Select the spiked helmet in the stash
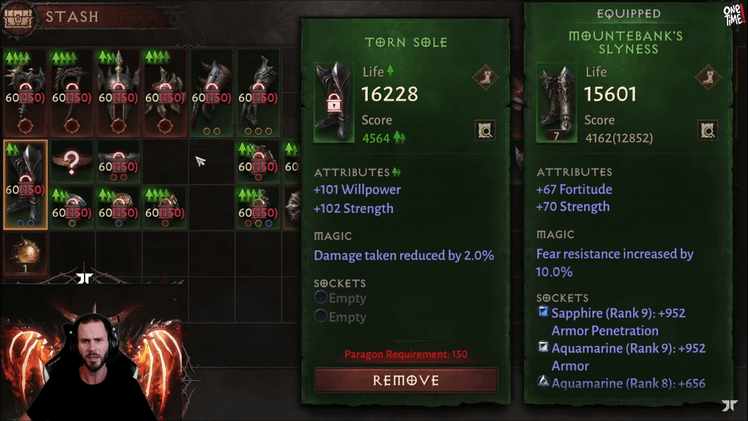The height and width of the screenshot is (421, 750). pos(118,92)
